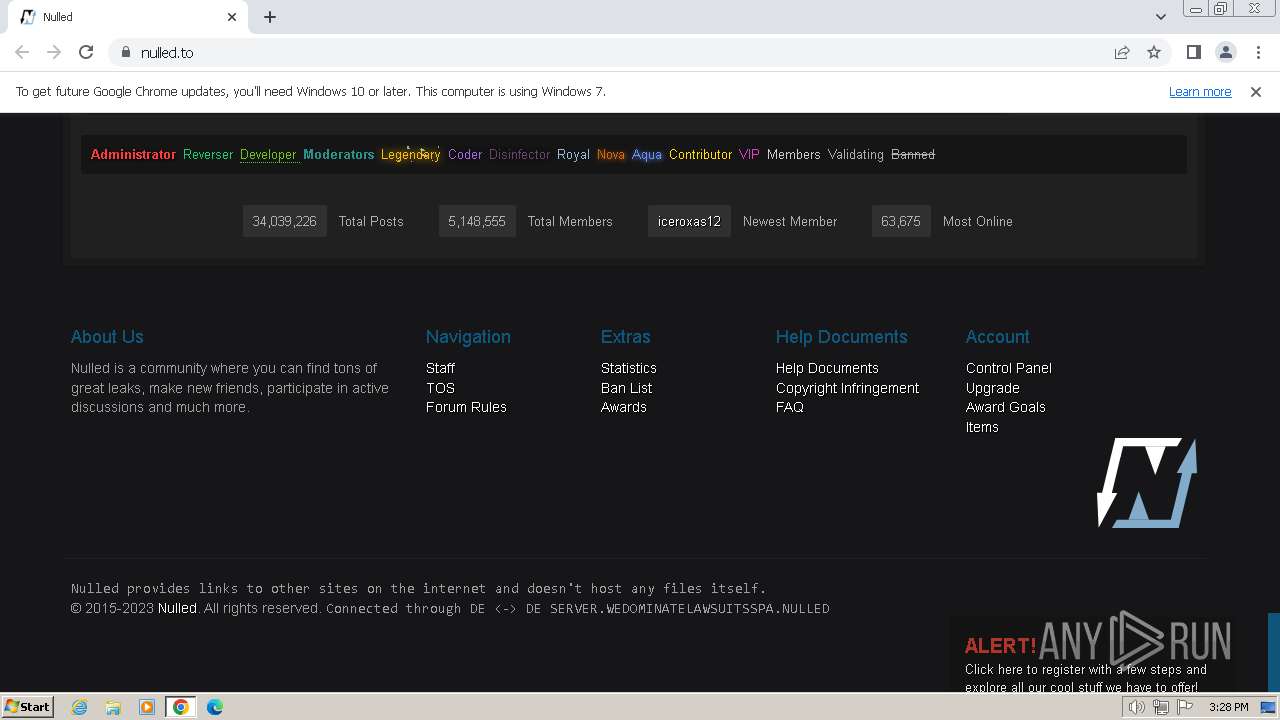Bookmark this page with star
This screenshot has height=720, width=1280.
click(x=1154, y=52)
